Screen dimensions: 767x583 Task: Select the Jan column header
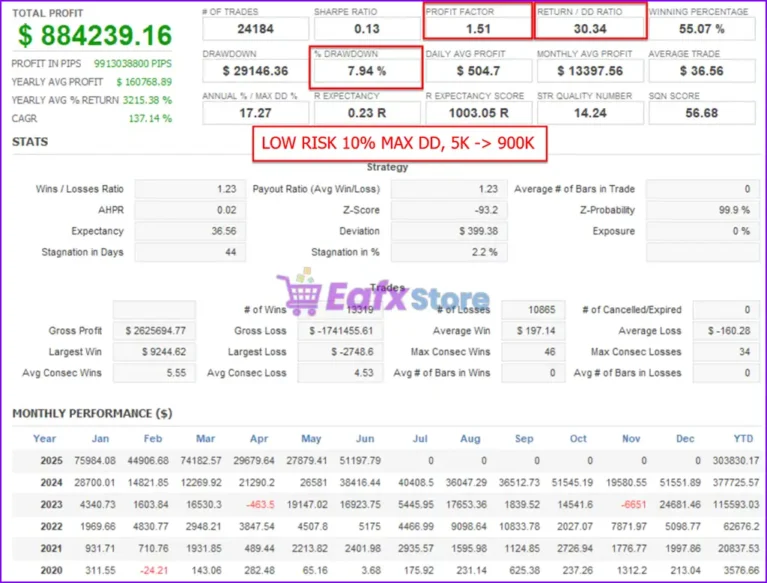(100, 439)
